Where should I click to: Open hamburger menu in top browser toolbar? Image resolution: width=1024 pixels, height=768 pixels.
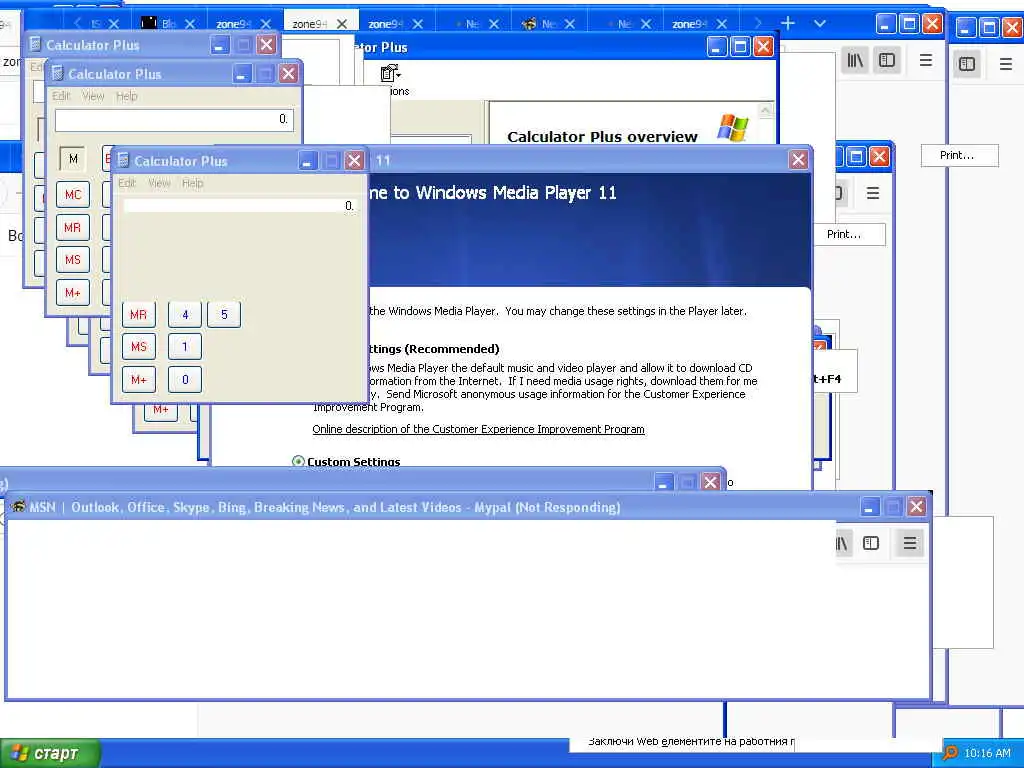(925, 61)
